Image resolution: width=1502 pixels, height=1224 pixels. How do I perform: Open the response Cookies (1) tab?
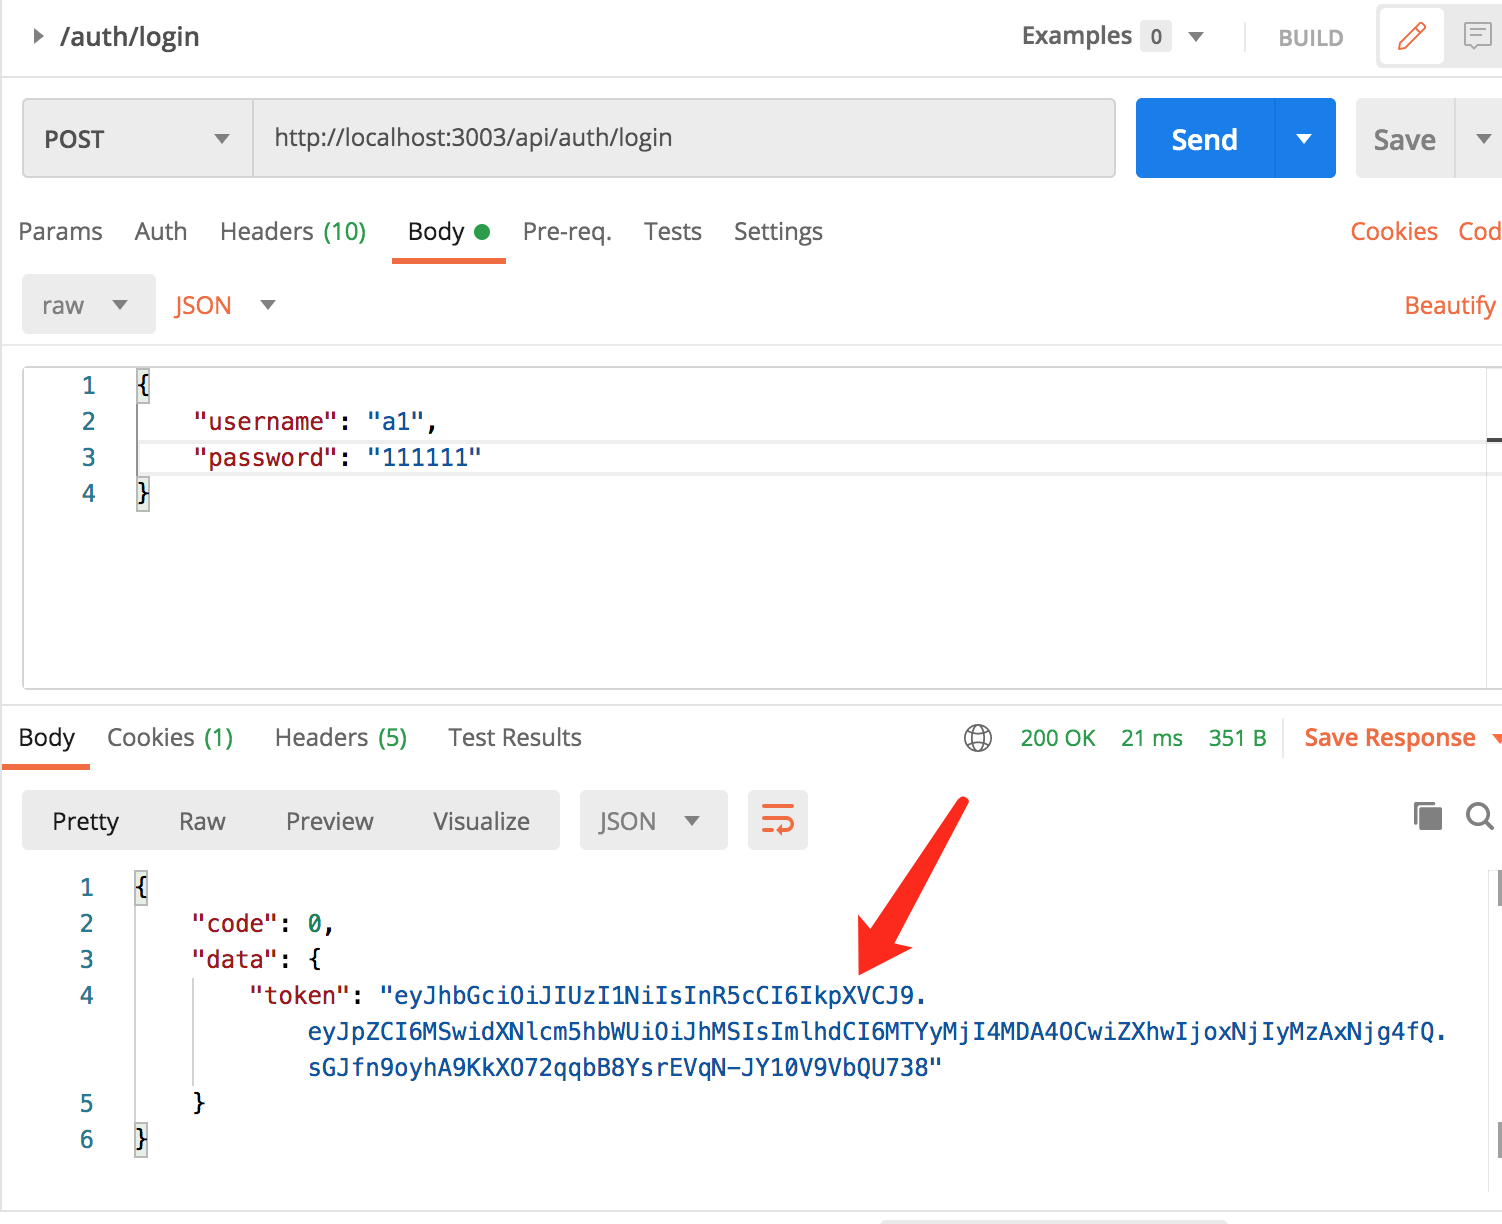pos(170,738)
